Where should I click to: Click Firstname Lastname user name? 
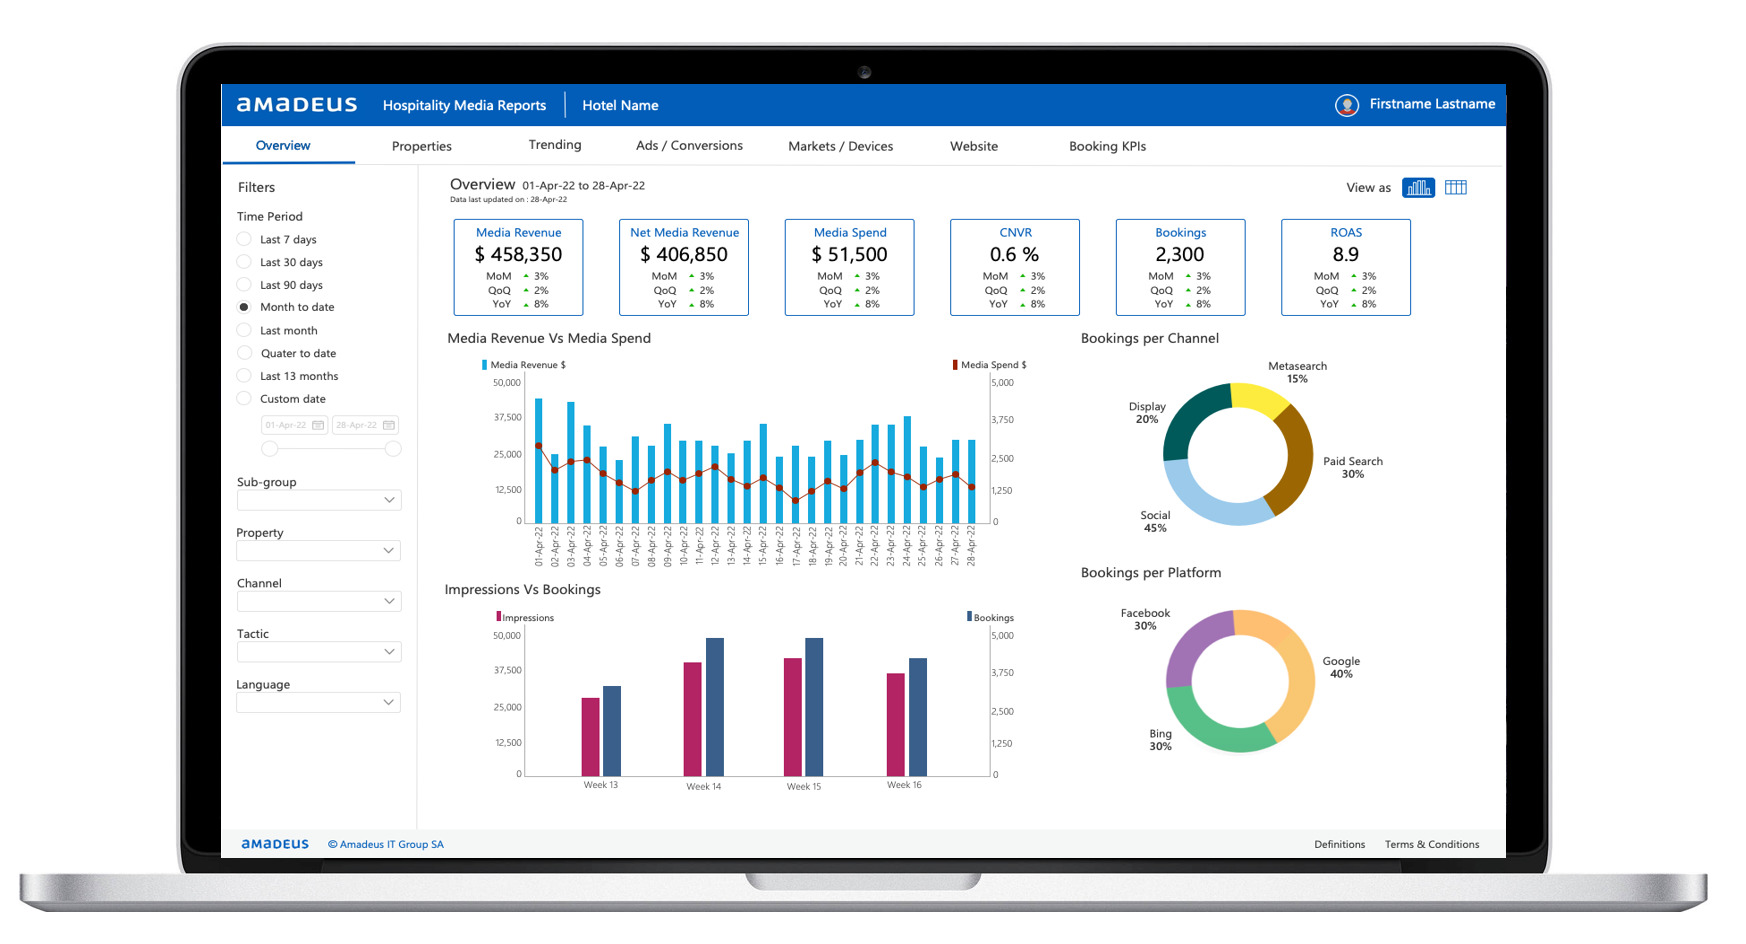(1432, 104)
